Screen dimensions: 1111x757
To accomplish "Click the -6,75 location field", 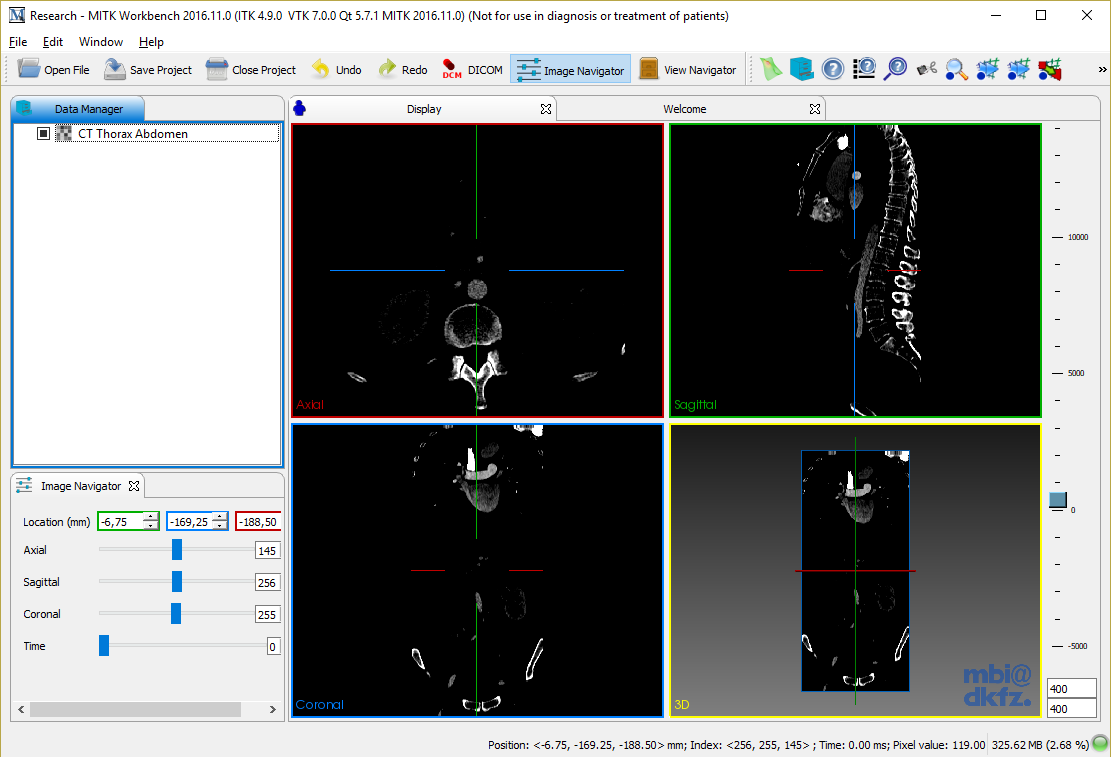I will tap(120, 522).
